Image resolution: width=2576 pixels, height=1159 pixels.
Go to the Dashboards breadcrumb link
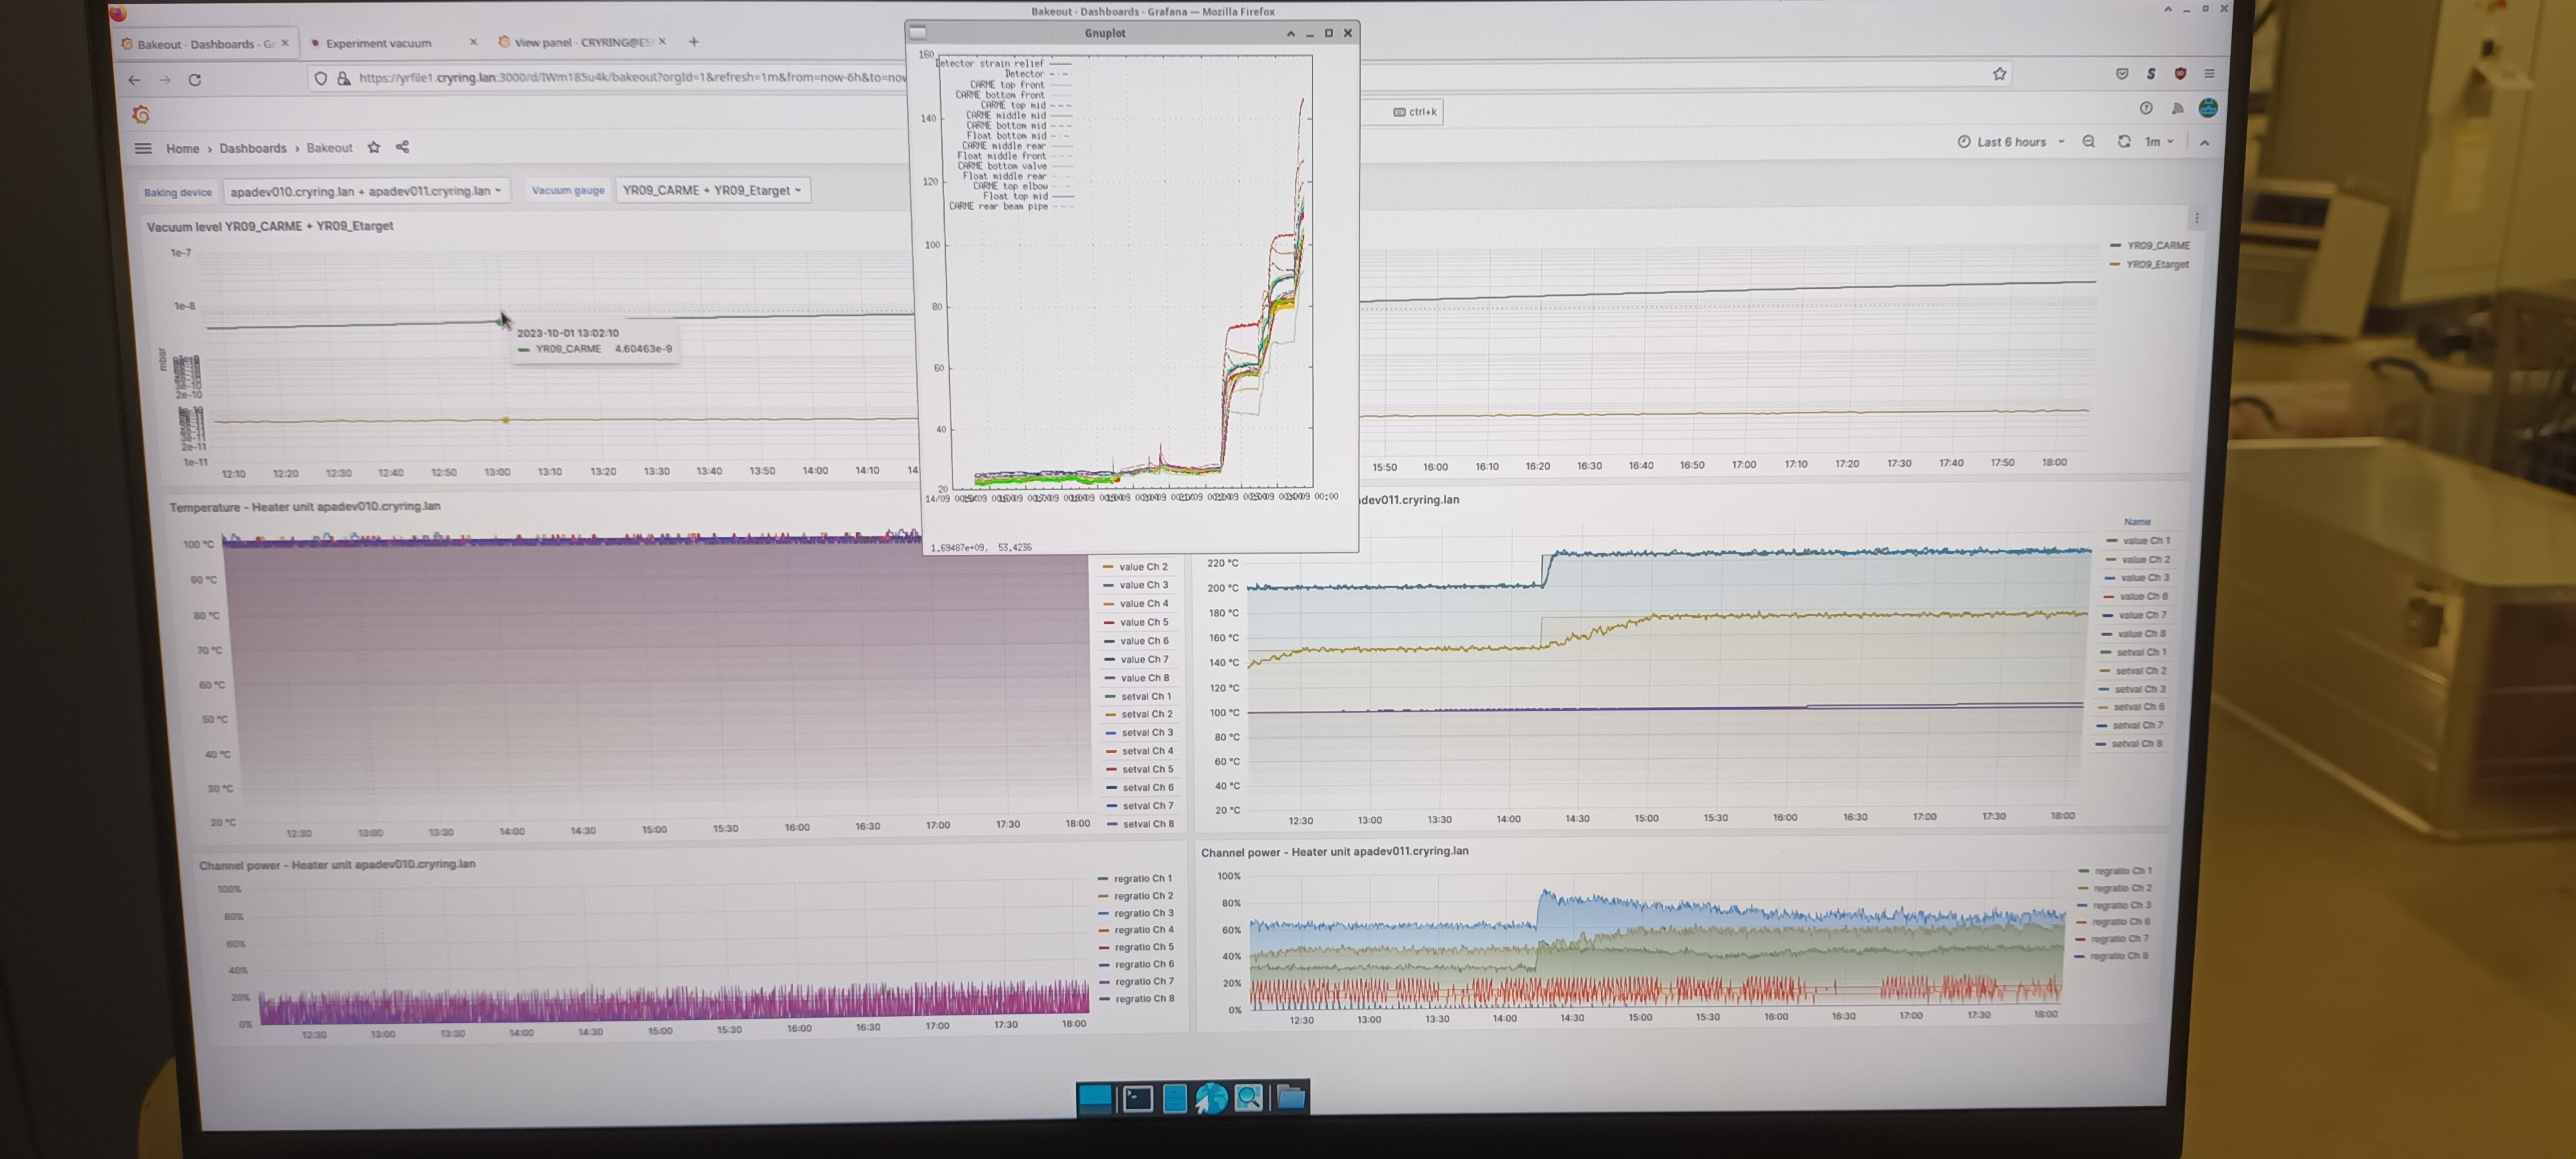pos(252,148)
